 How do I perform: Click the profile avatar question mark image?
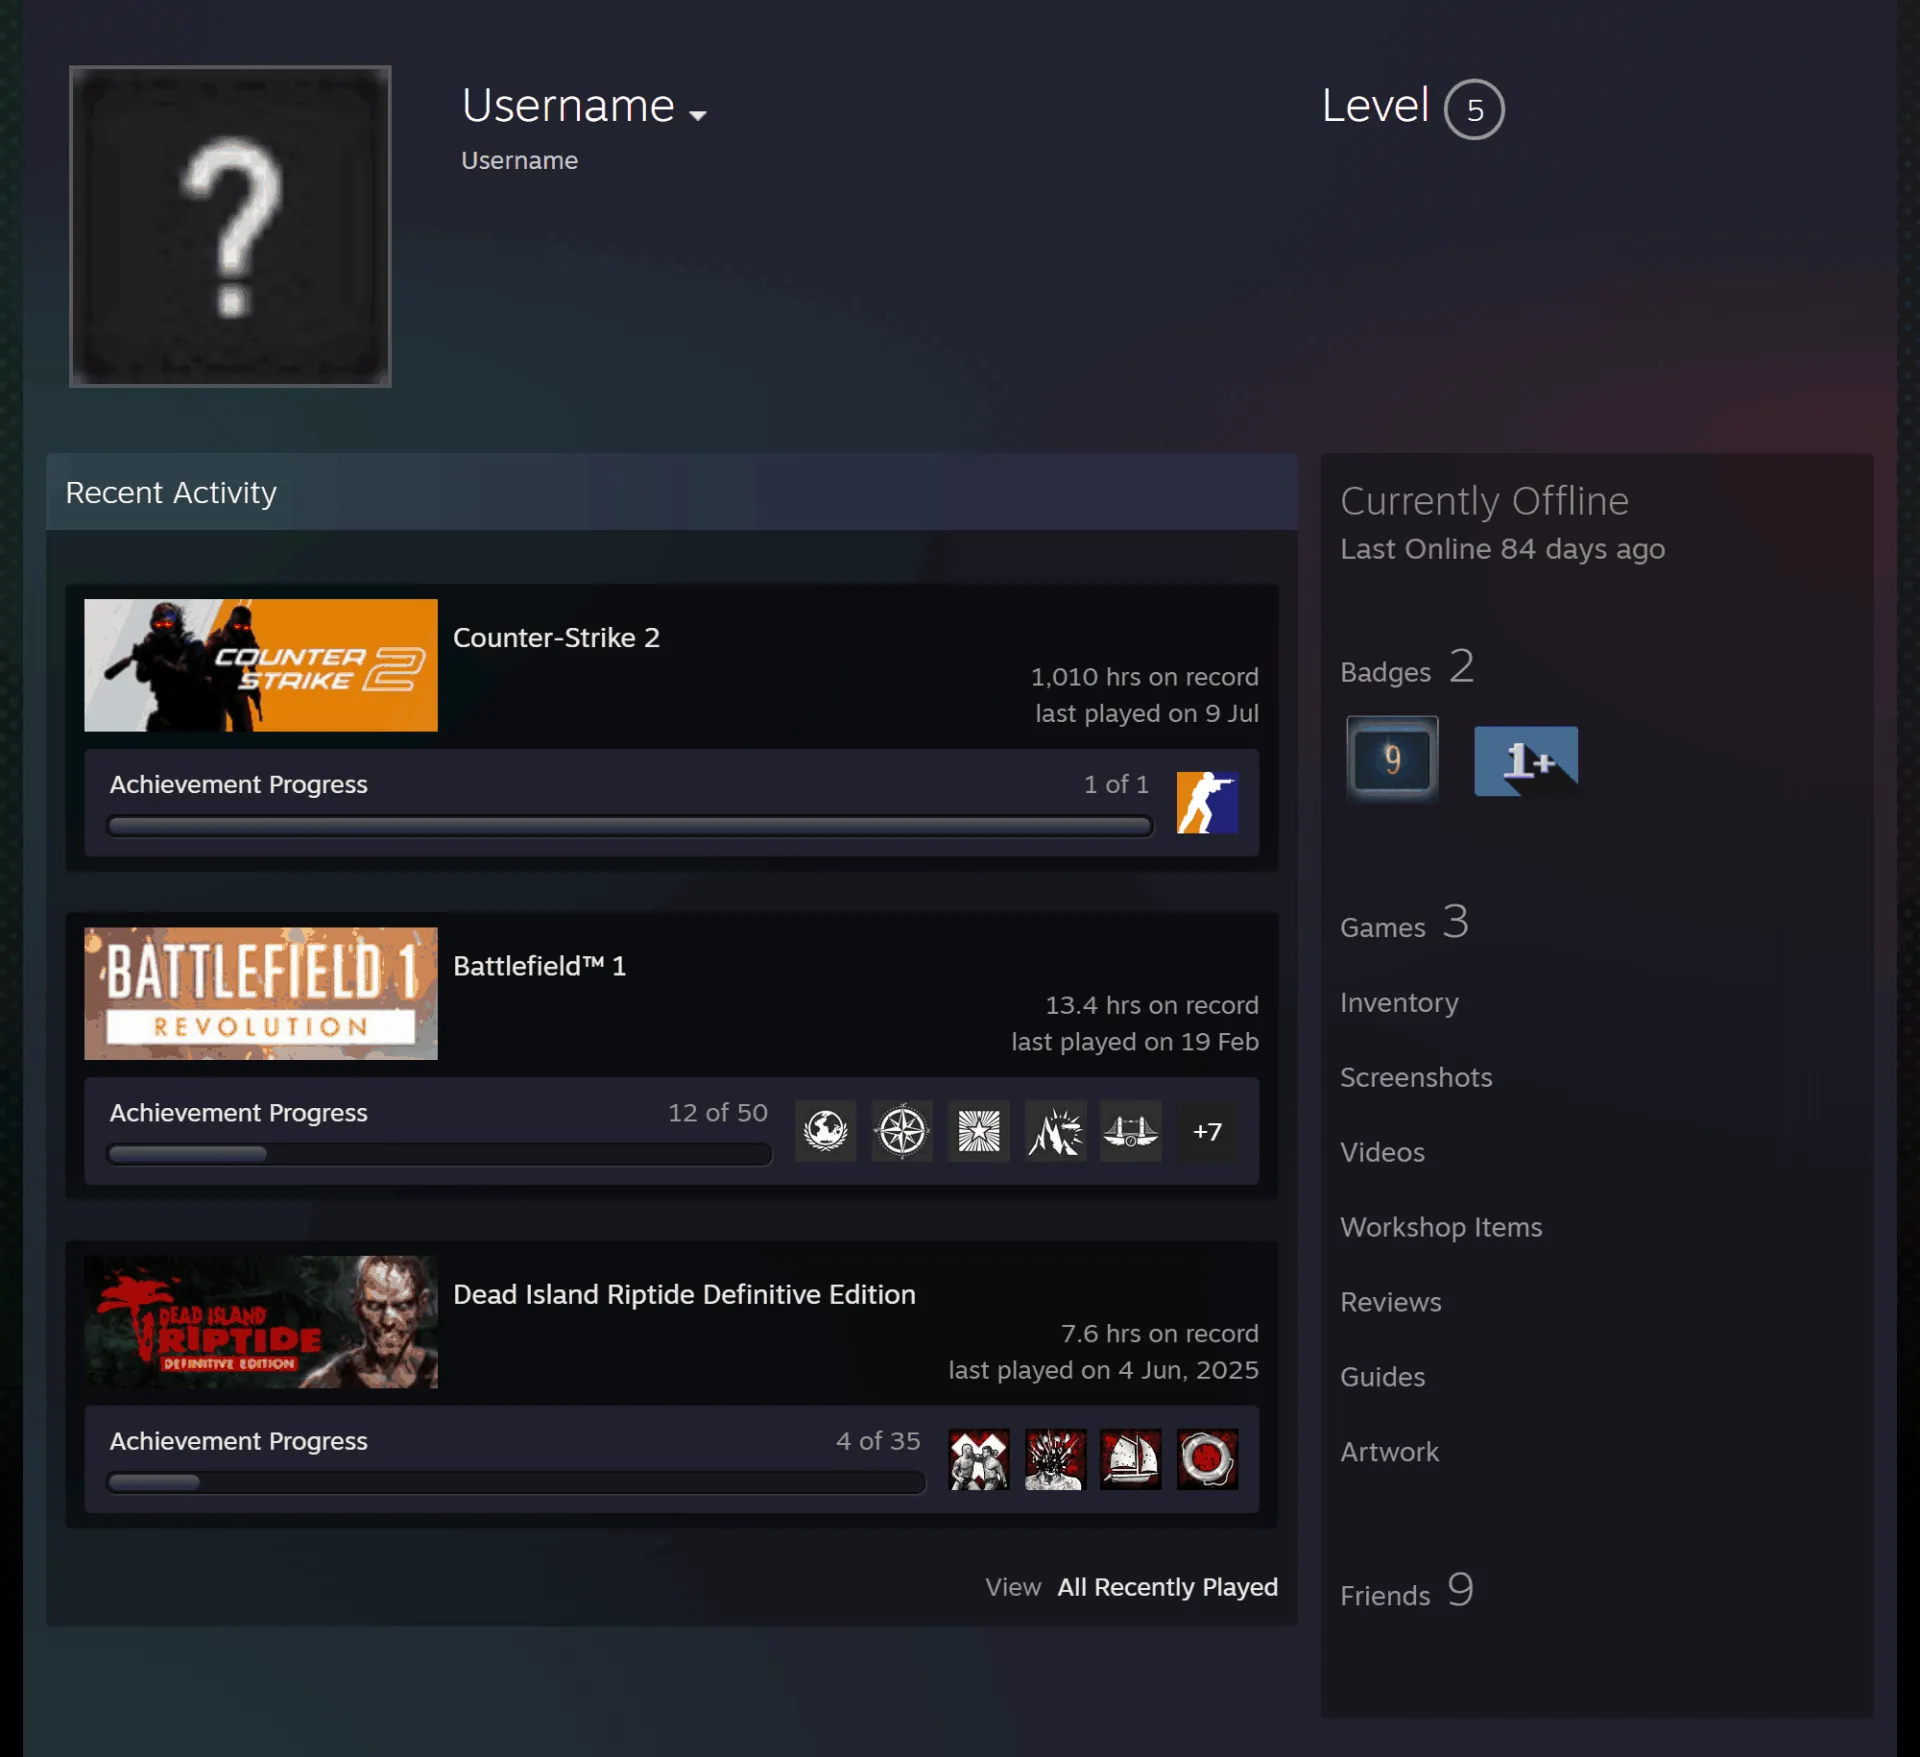tap(230, 226)
